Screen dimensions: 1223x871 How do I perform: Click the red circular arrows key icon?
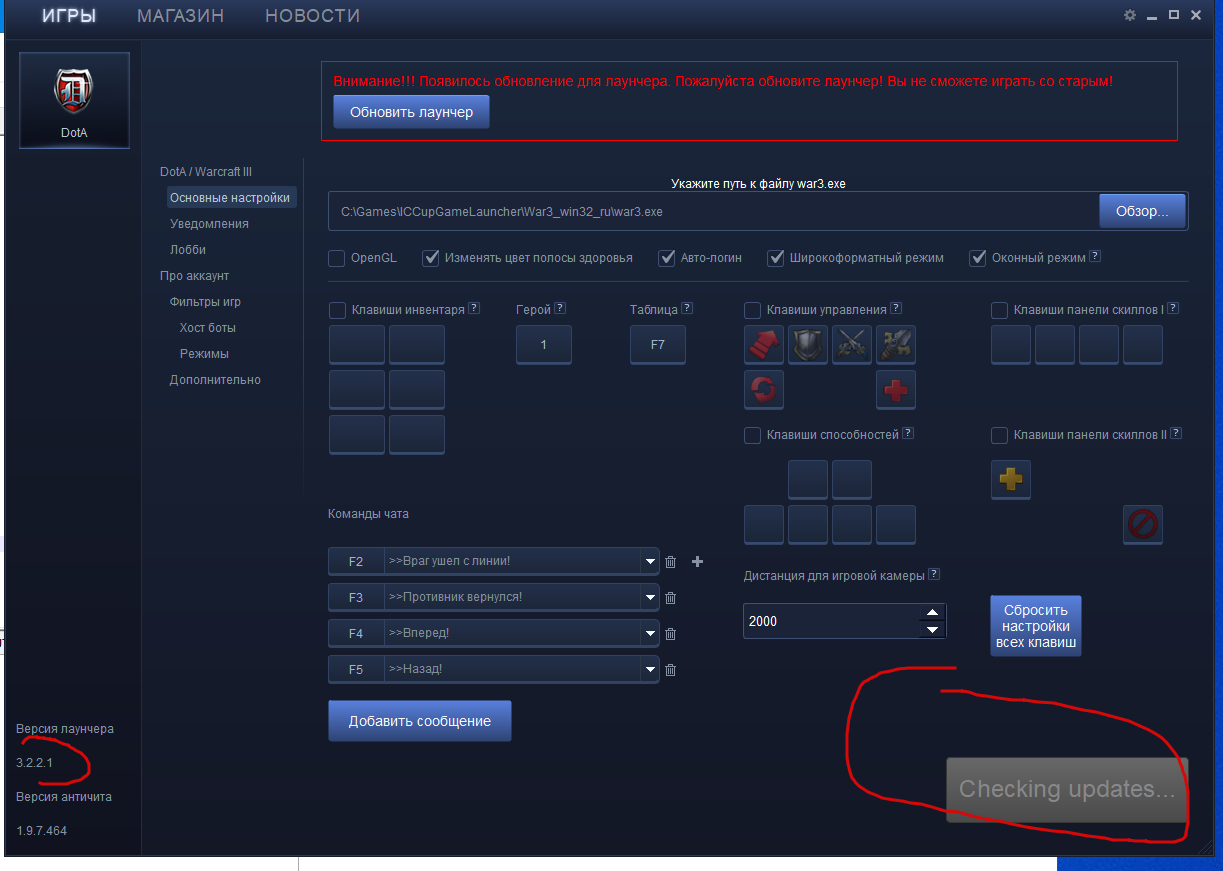coord(764,389)
